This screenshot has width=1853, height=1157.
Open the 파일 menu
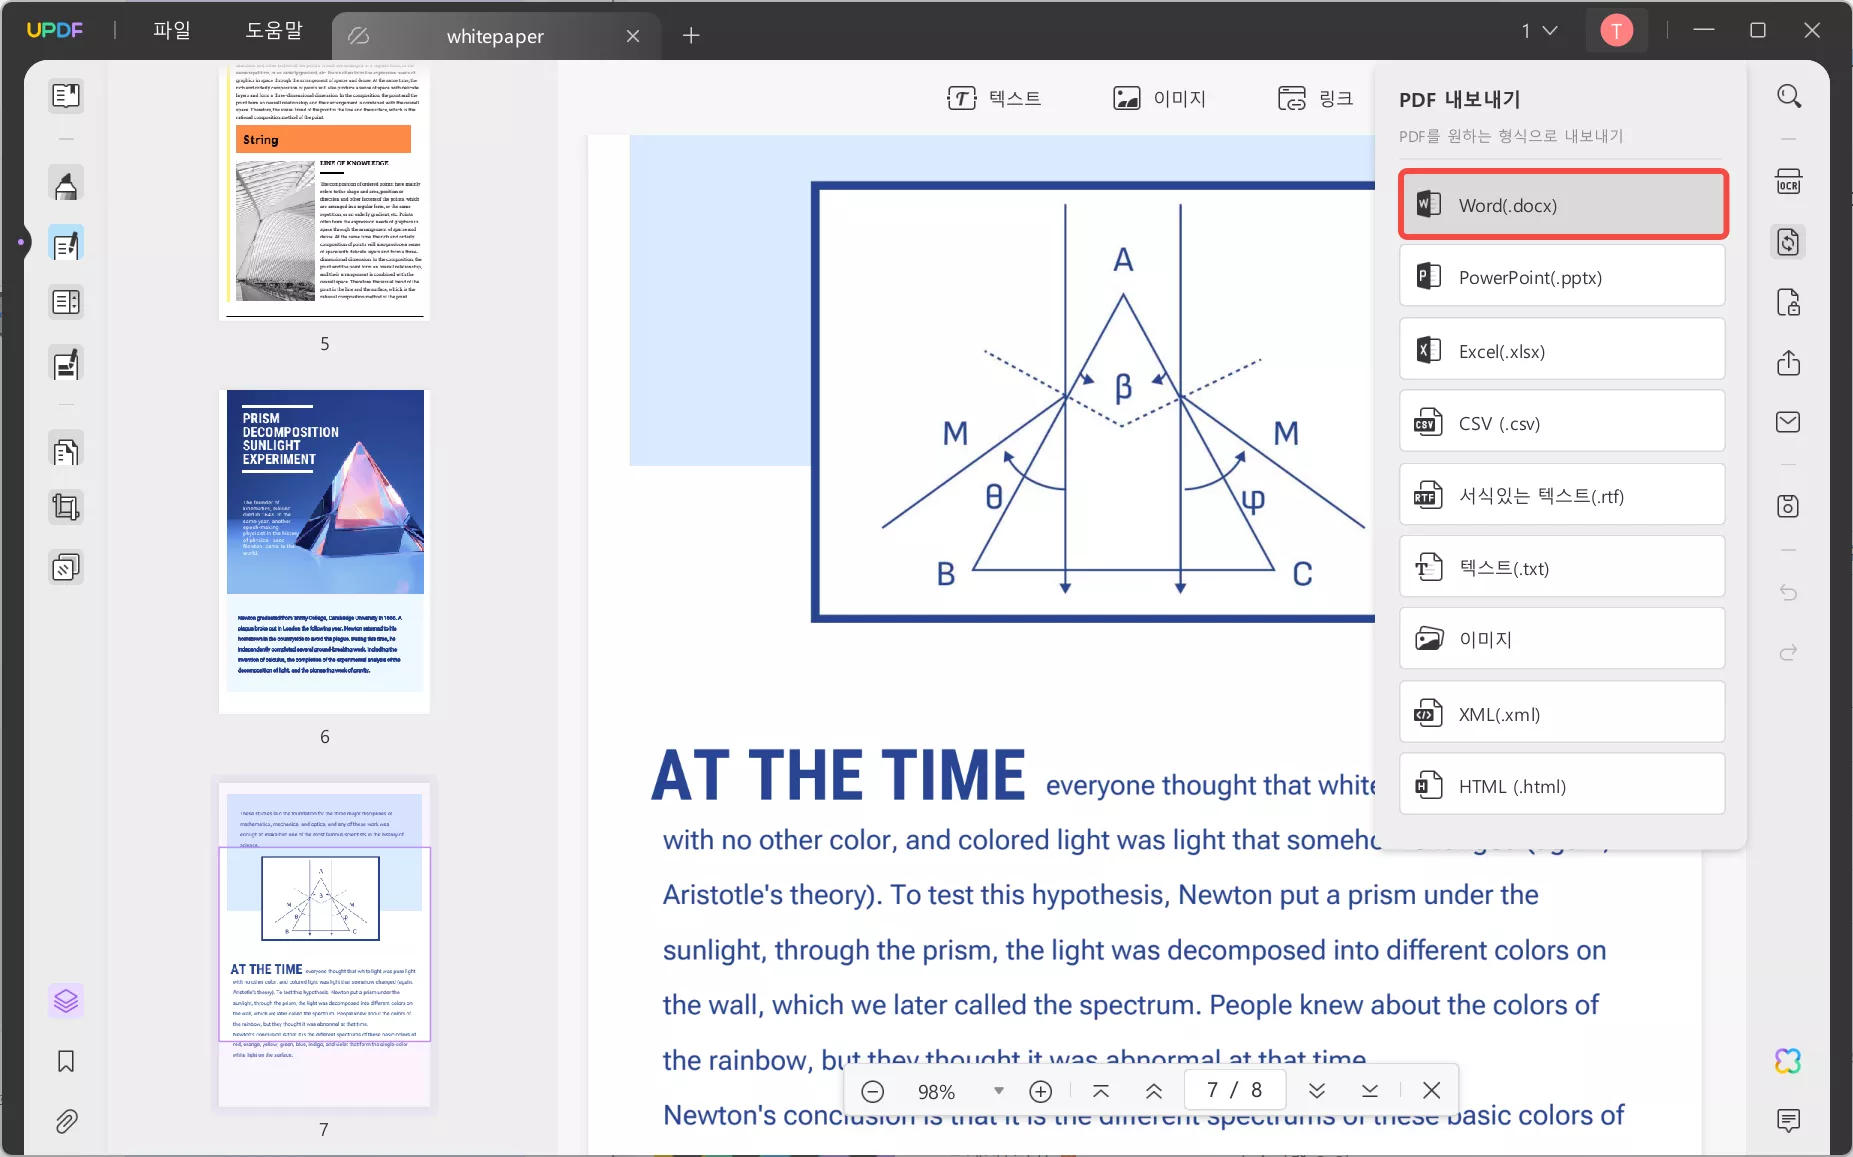(x=172, y=31)
